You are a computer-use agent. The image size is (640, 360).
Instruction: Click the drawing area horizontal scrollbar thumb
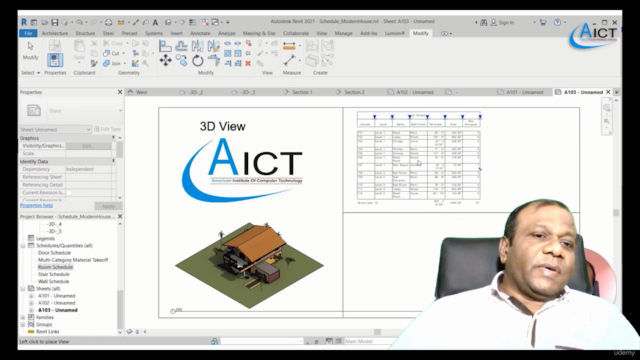tap(378, 332)
